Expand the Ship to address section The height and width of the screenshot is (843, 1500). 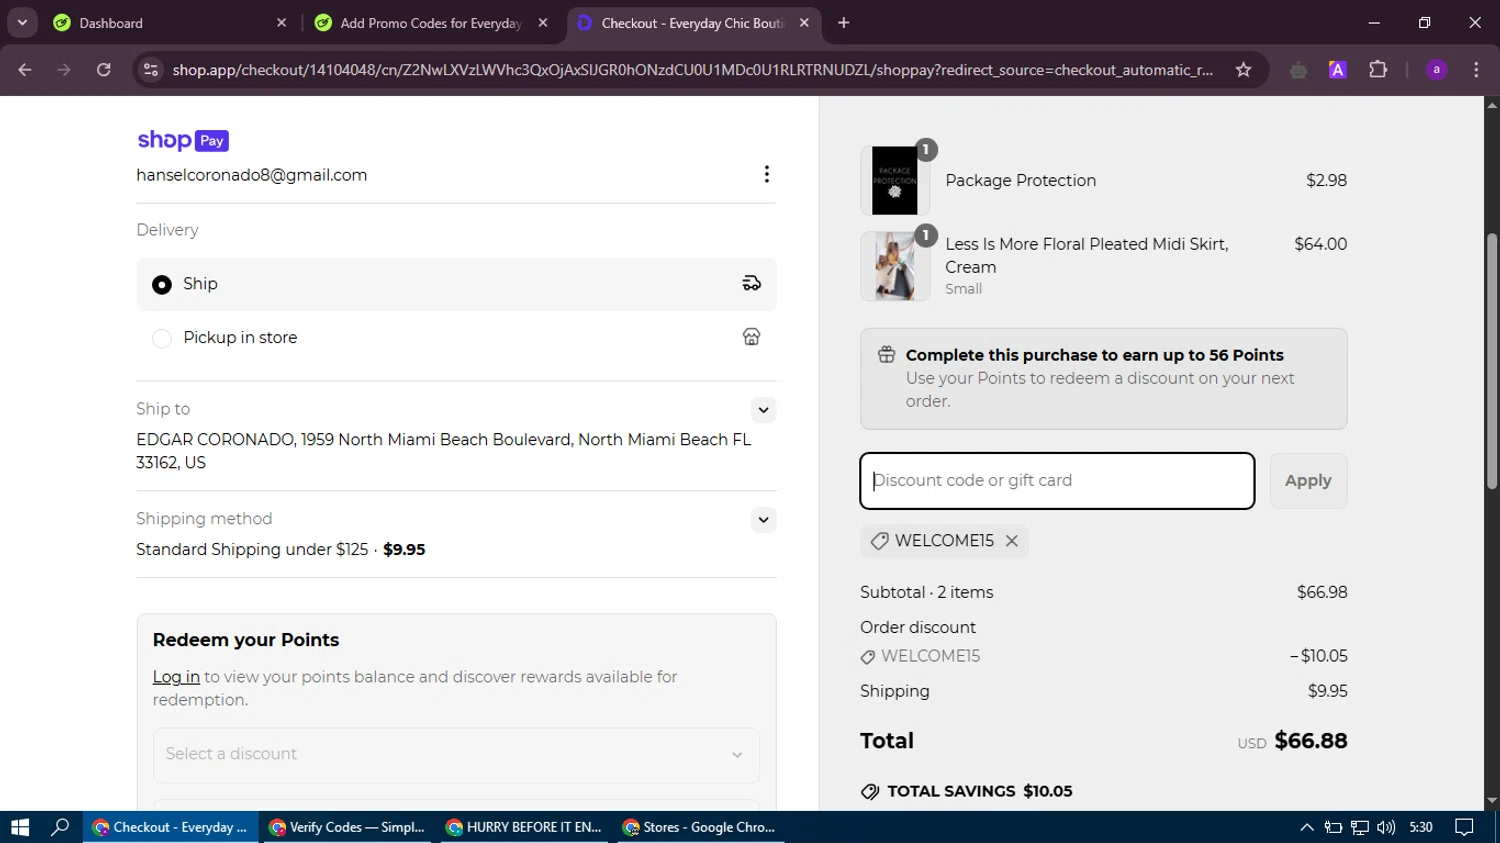pos(763,410)
